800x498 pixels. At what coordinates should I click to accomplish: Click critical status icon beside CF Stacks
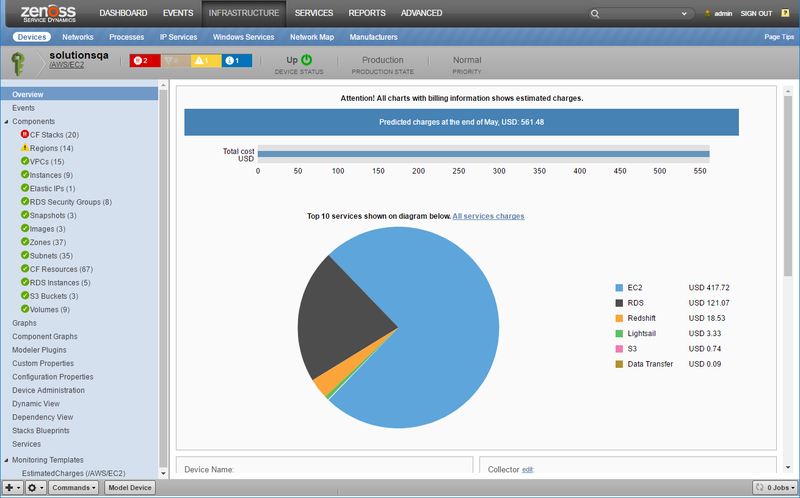pos(24,134)
